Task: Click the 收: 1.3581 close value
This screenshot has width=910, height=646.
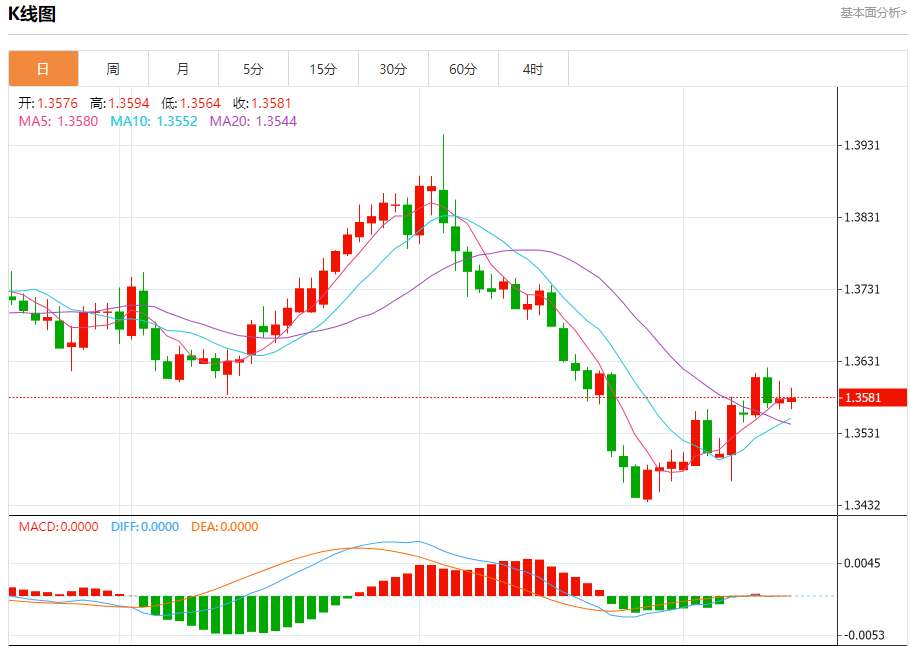Action: [262, 103]
